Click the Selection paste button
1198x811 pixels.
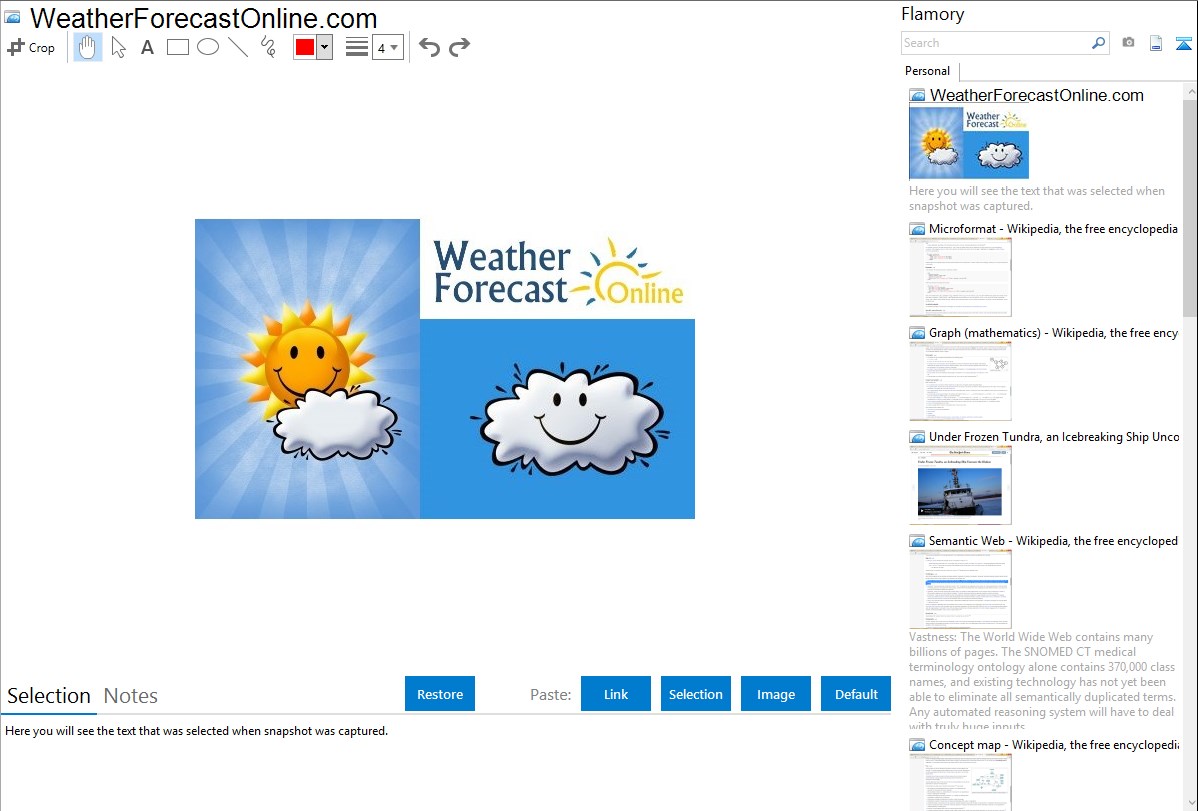click(695, 694)
